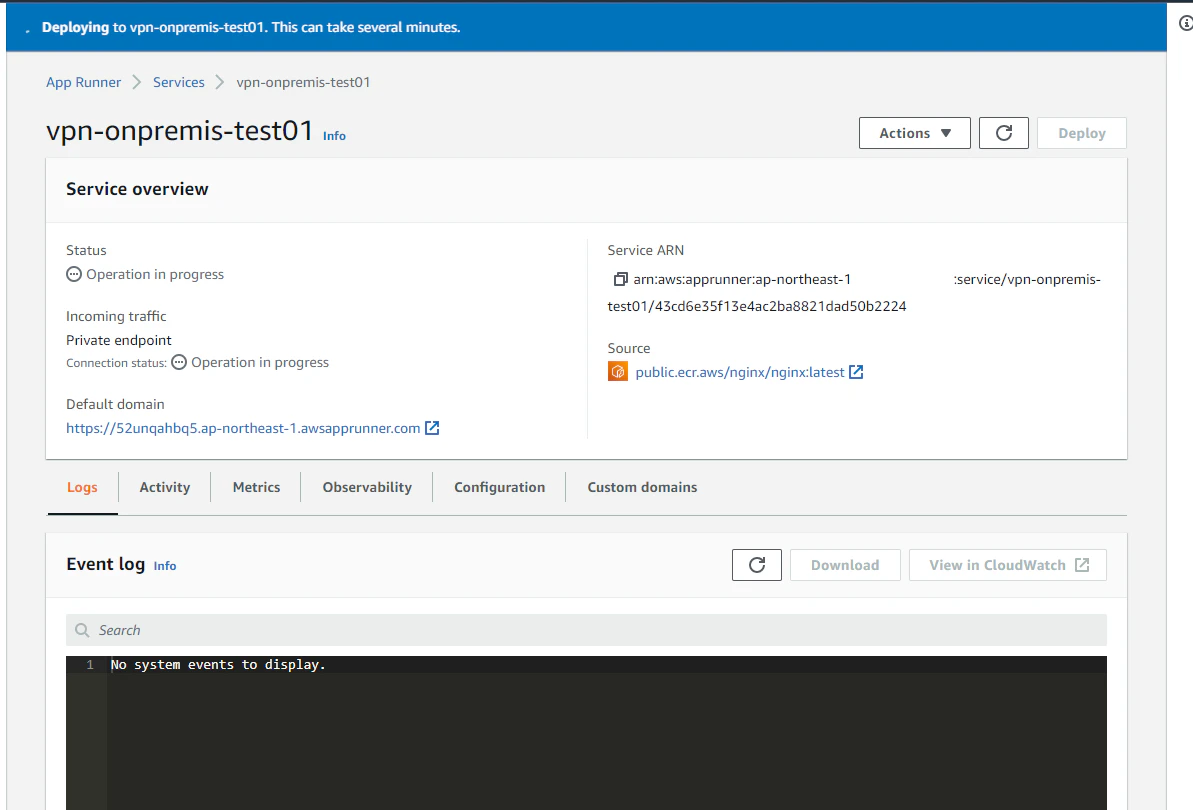Screen dimensions: 1193x810
Task: Open public.ecr.aws/nginx/nginx:latest source link
Action: (x=740, y=372)
